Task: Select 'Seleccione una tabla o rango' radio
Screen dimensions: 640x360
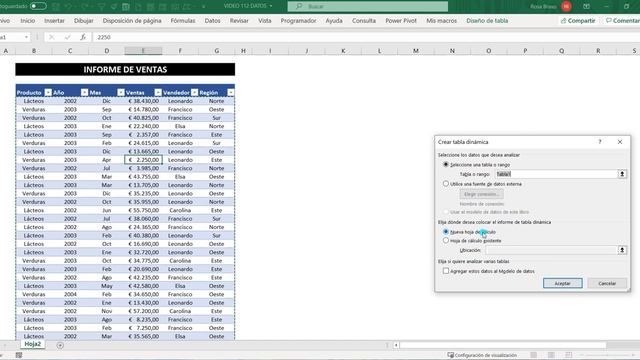Action: pos(446,164)
